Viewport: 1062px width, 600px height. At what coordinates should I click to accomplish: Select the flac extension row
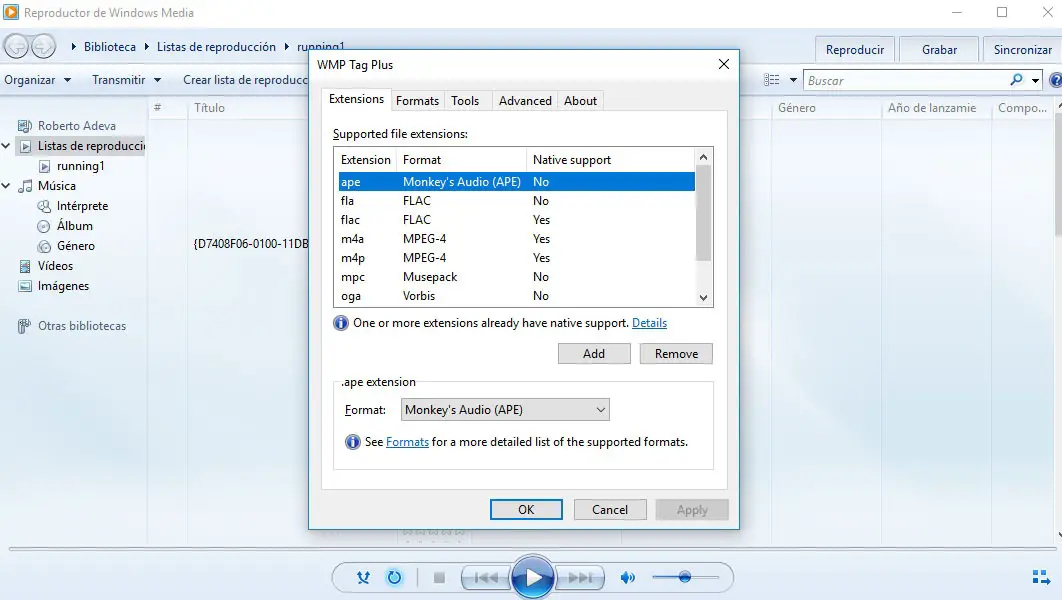pos(516,219)
